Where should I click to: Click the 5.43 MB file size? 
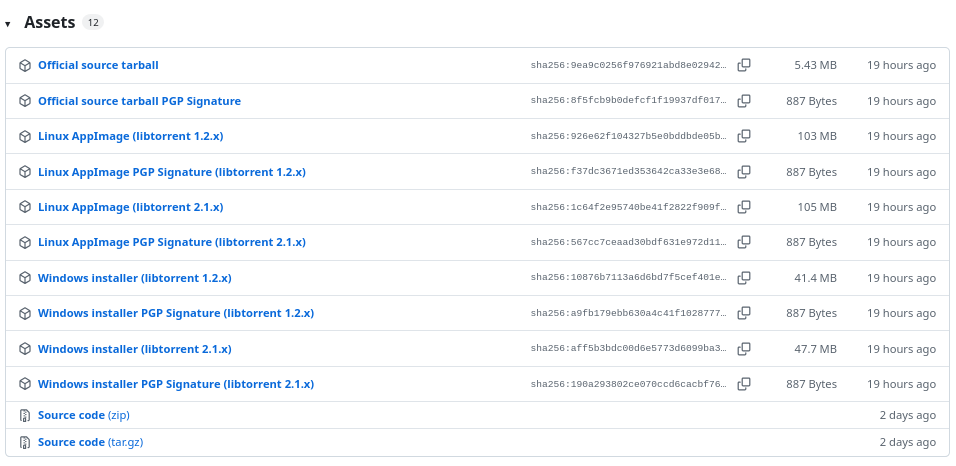815,65
